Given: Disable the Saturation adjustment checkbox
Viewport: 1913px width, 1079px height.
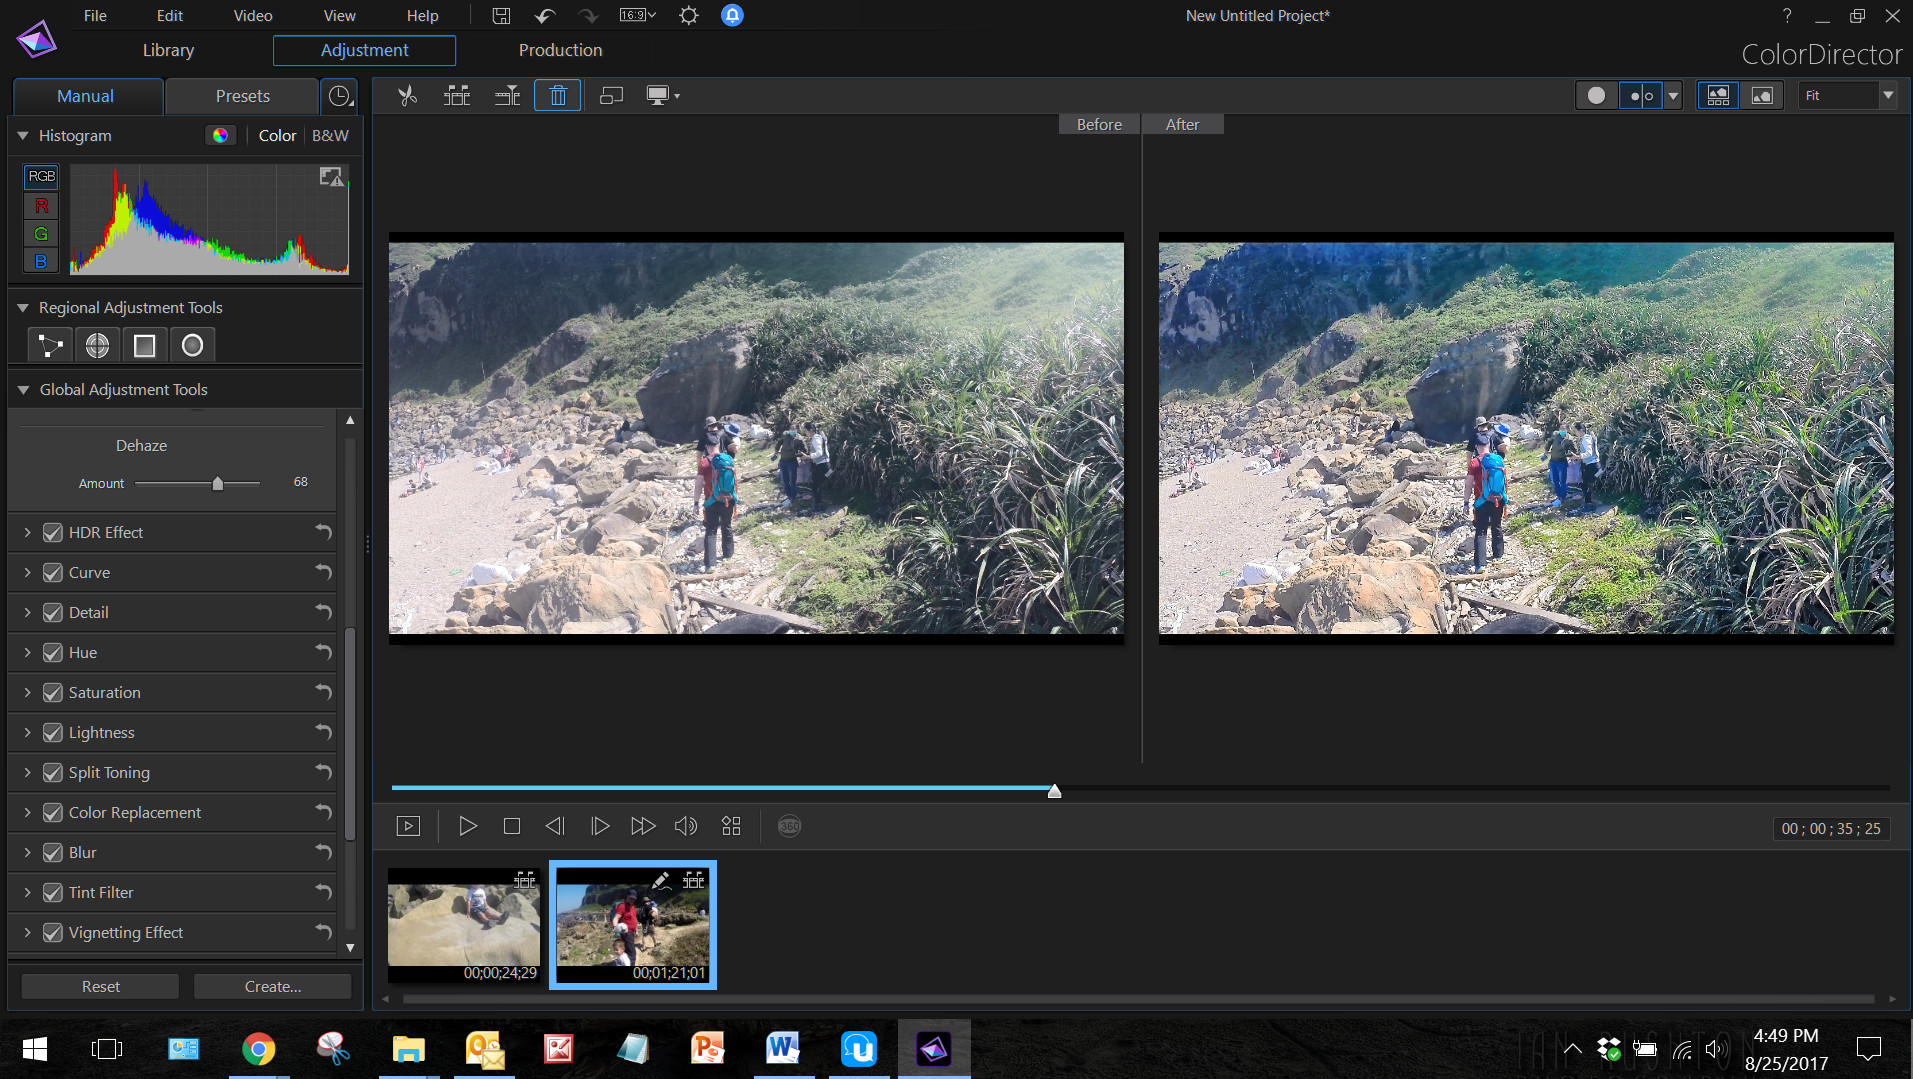Looking at the screenshot, I should pyautogui.click(x=52, y=692).
